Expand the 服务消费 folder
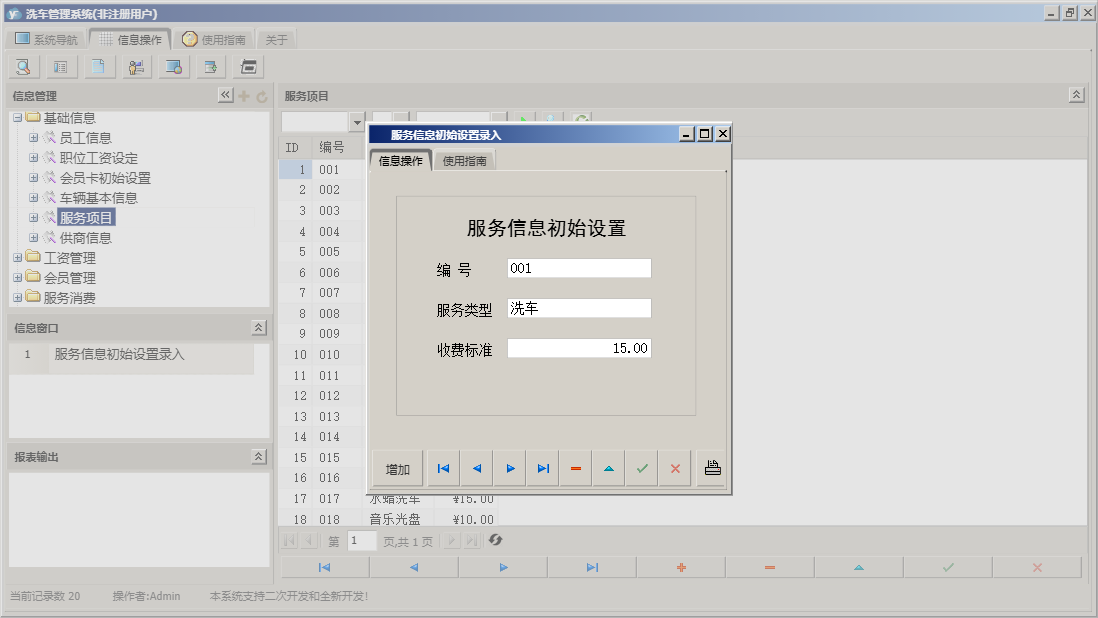This screenshot has width=1098, height=618. tap(18, 297)
